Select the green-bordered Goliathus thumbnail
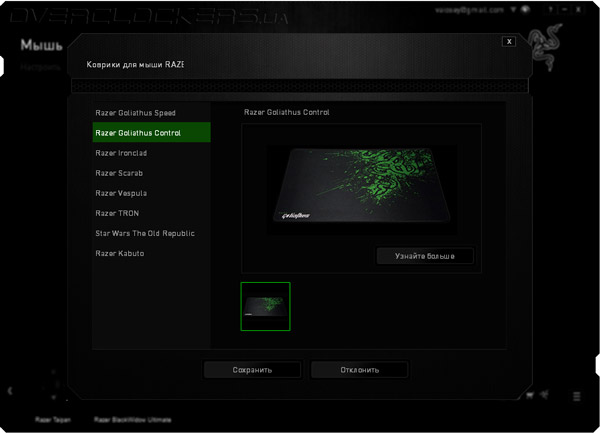The image size is (600, 433). pyautogui.click(x=265, y=306)
